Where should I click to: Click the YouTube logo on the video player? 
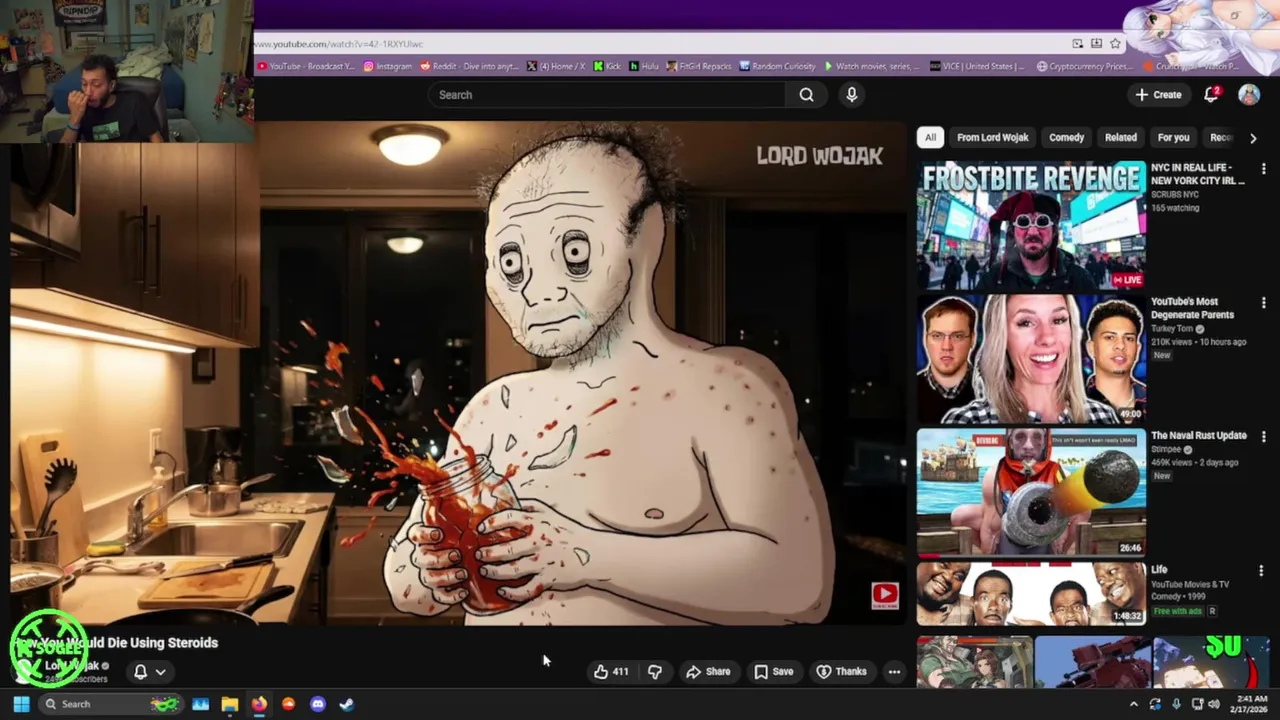[x=885, y=596]
